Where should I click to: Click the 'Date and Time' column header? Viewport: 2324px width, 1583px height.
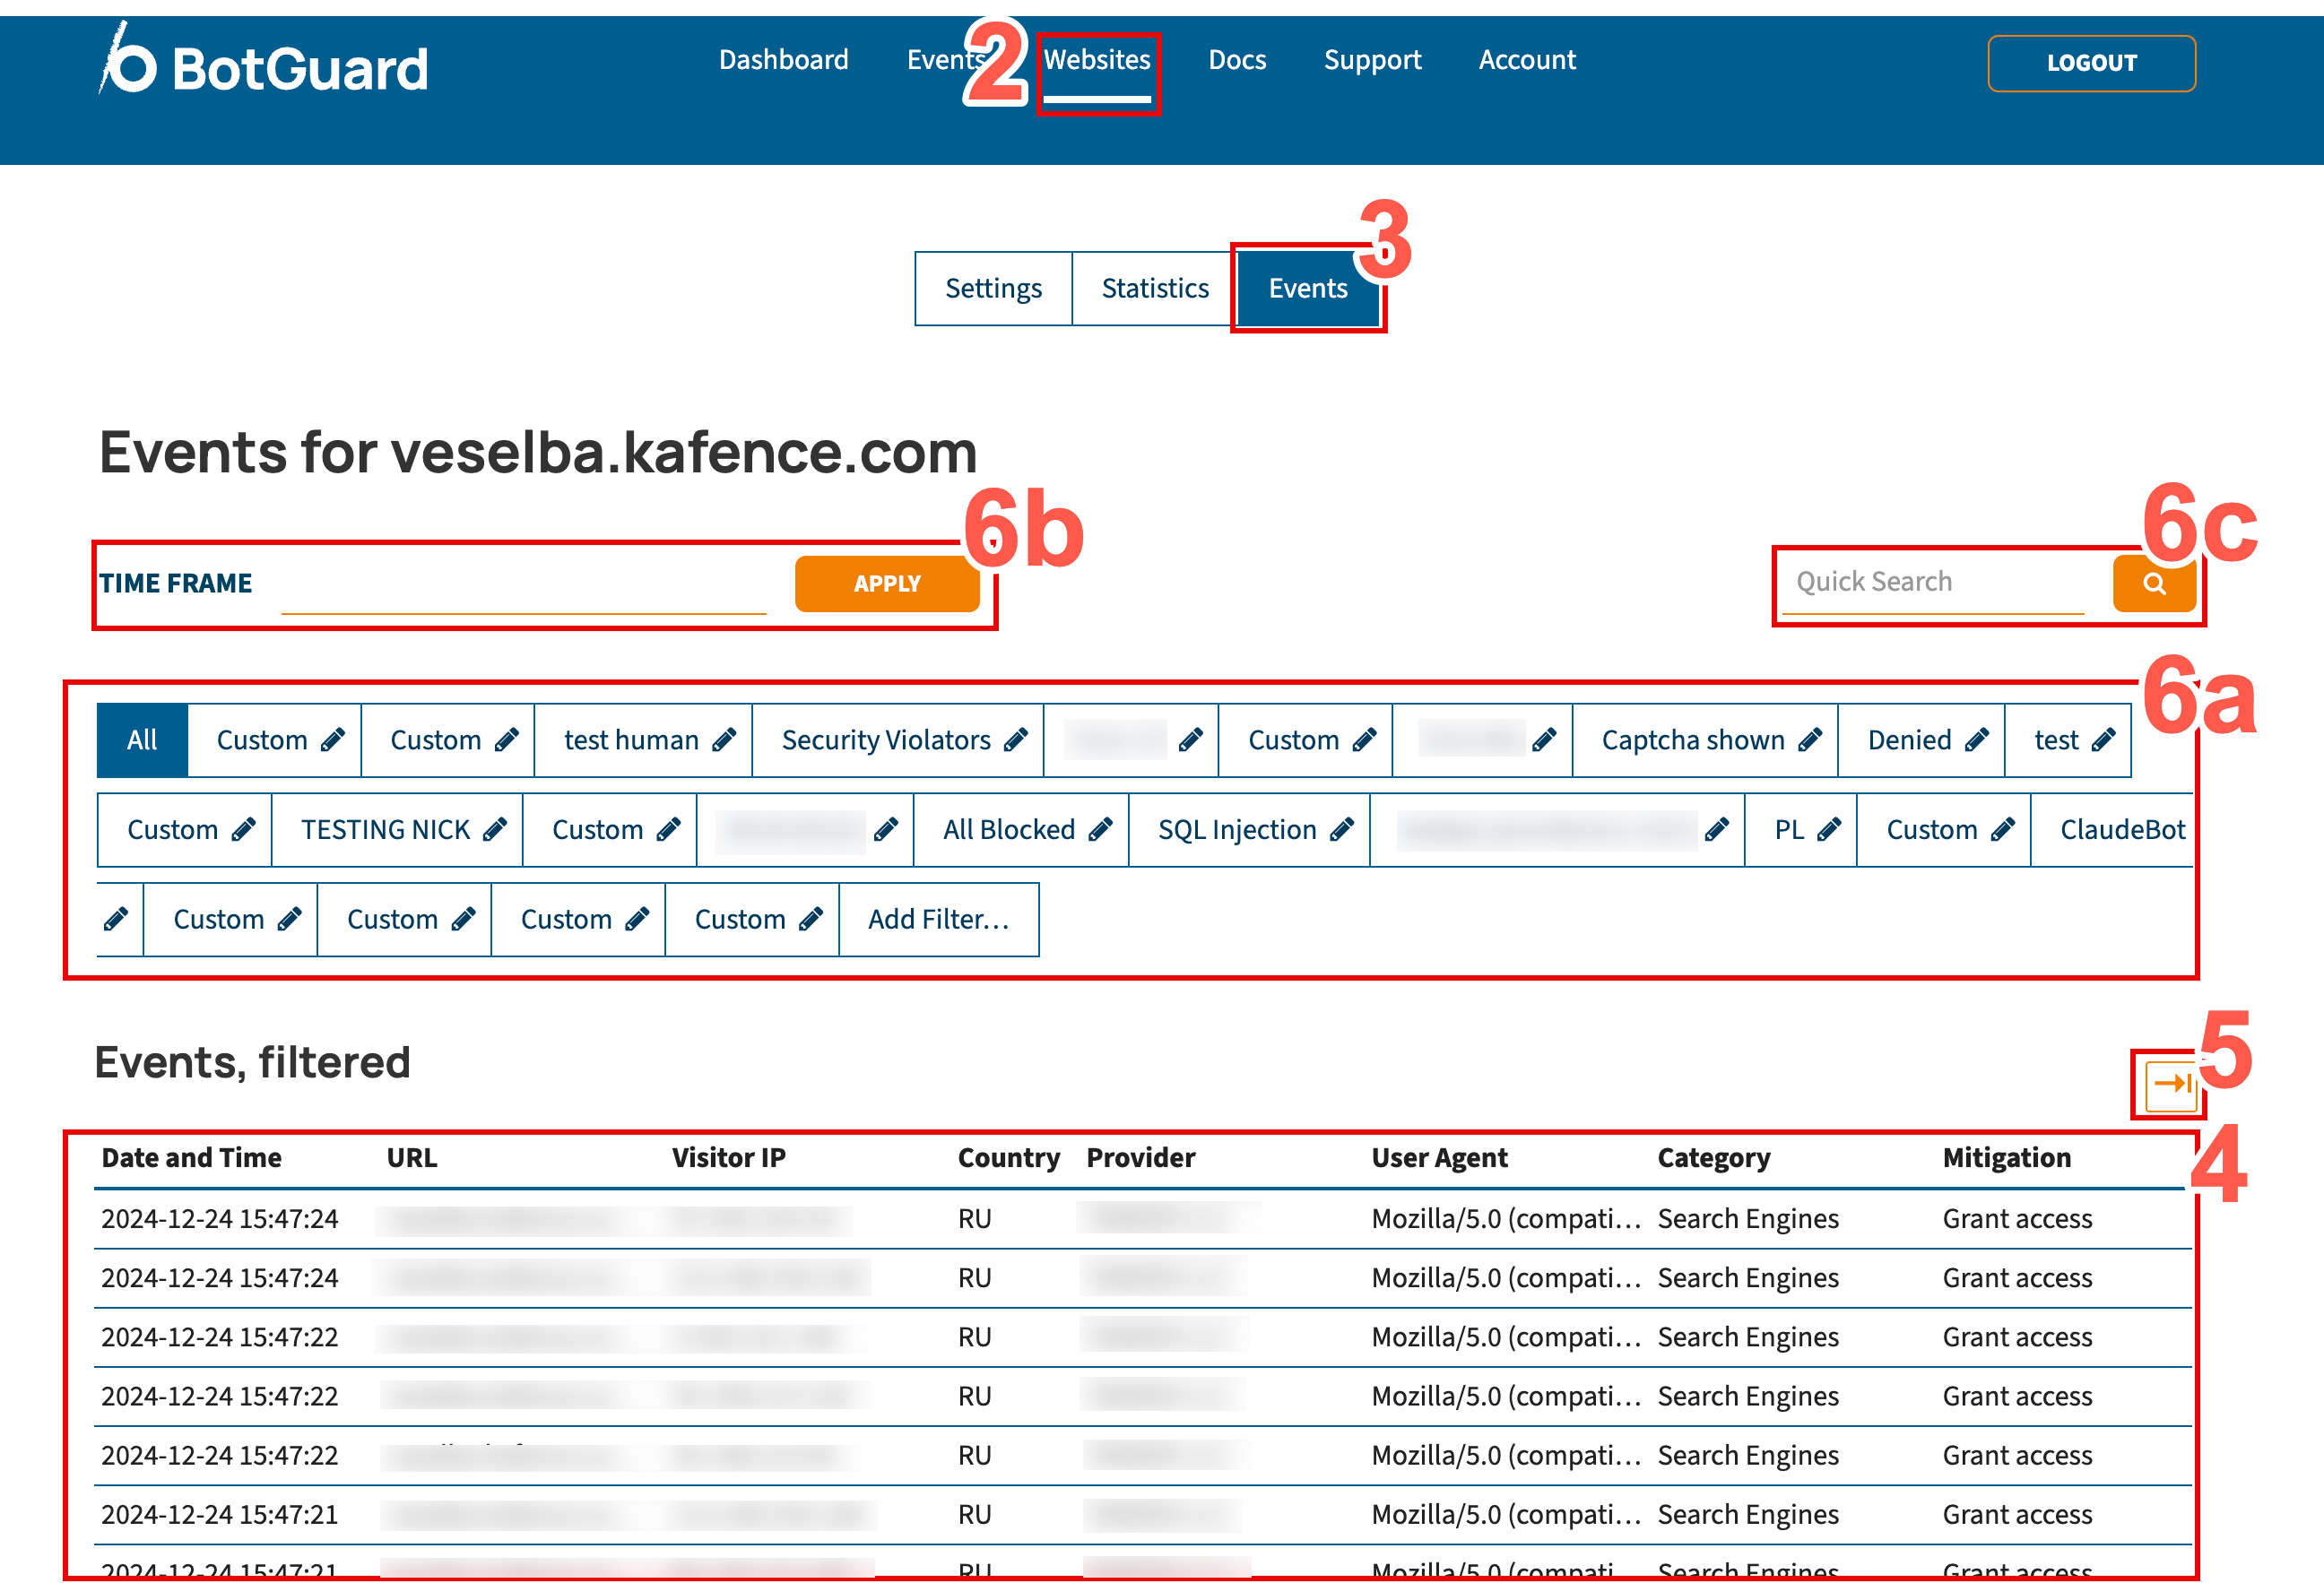coord(191,1158)
